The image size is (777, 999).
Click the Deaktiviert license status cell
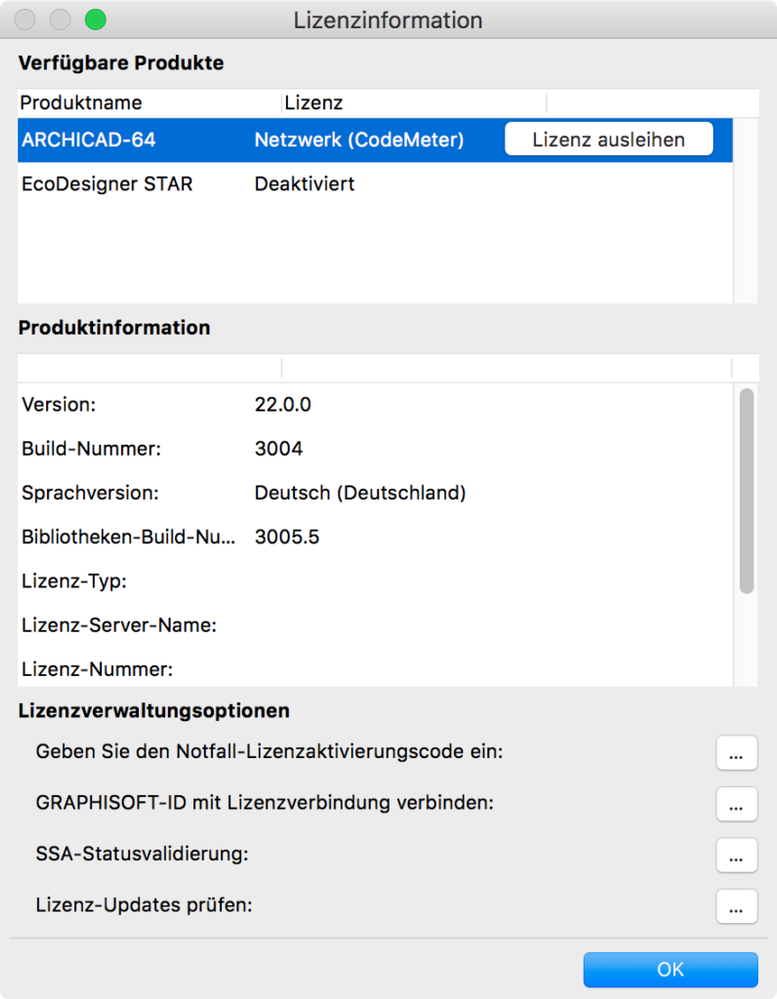(x=305, y=184)
